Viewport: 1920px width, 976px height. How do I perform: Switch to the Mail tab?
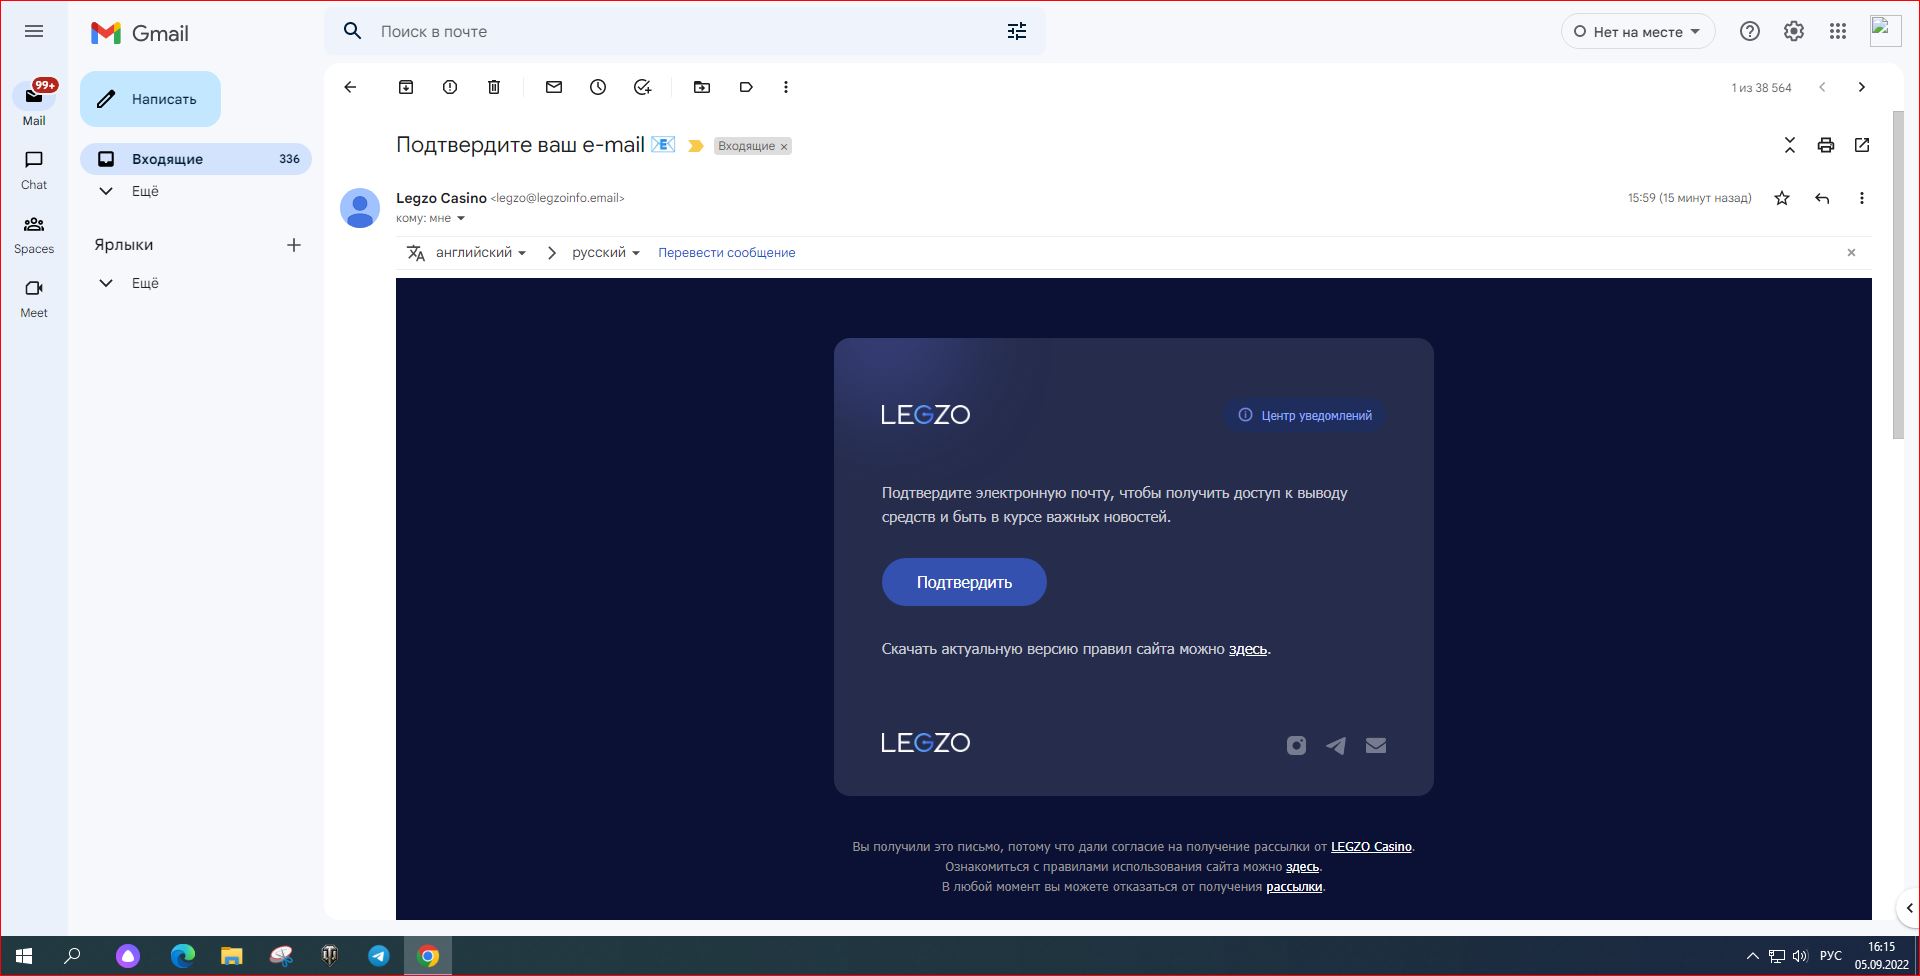tap(34, 104)
